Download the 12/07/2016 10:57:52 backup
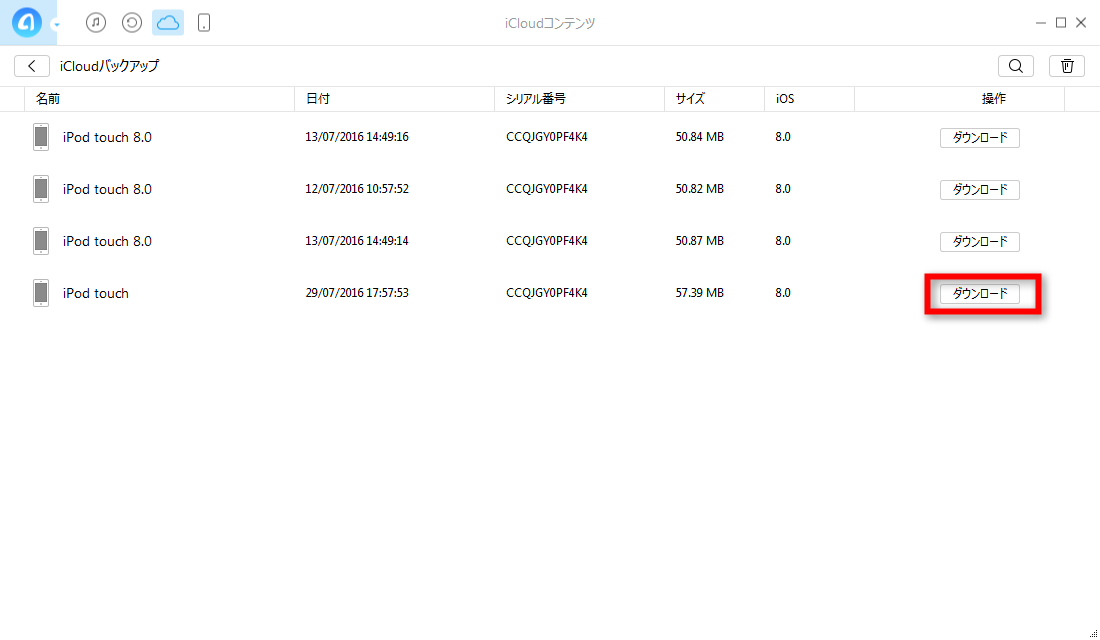Viewport: 1100px width, 640px height. pos(980,189)
